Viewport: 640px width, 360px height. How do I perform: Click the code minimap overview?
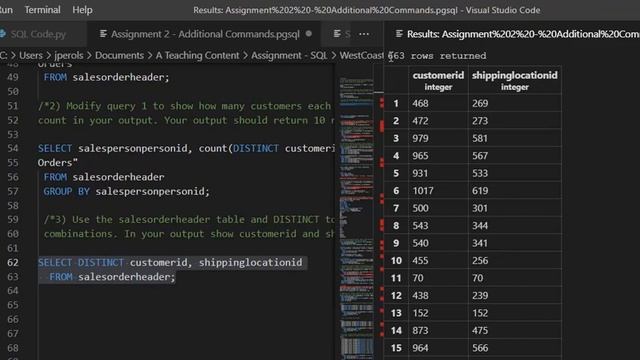coord(356,216)
